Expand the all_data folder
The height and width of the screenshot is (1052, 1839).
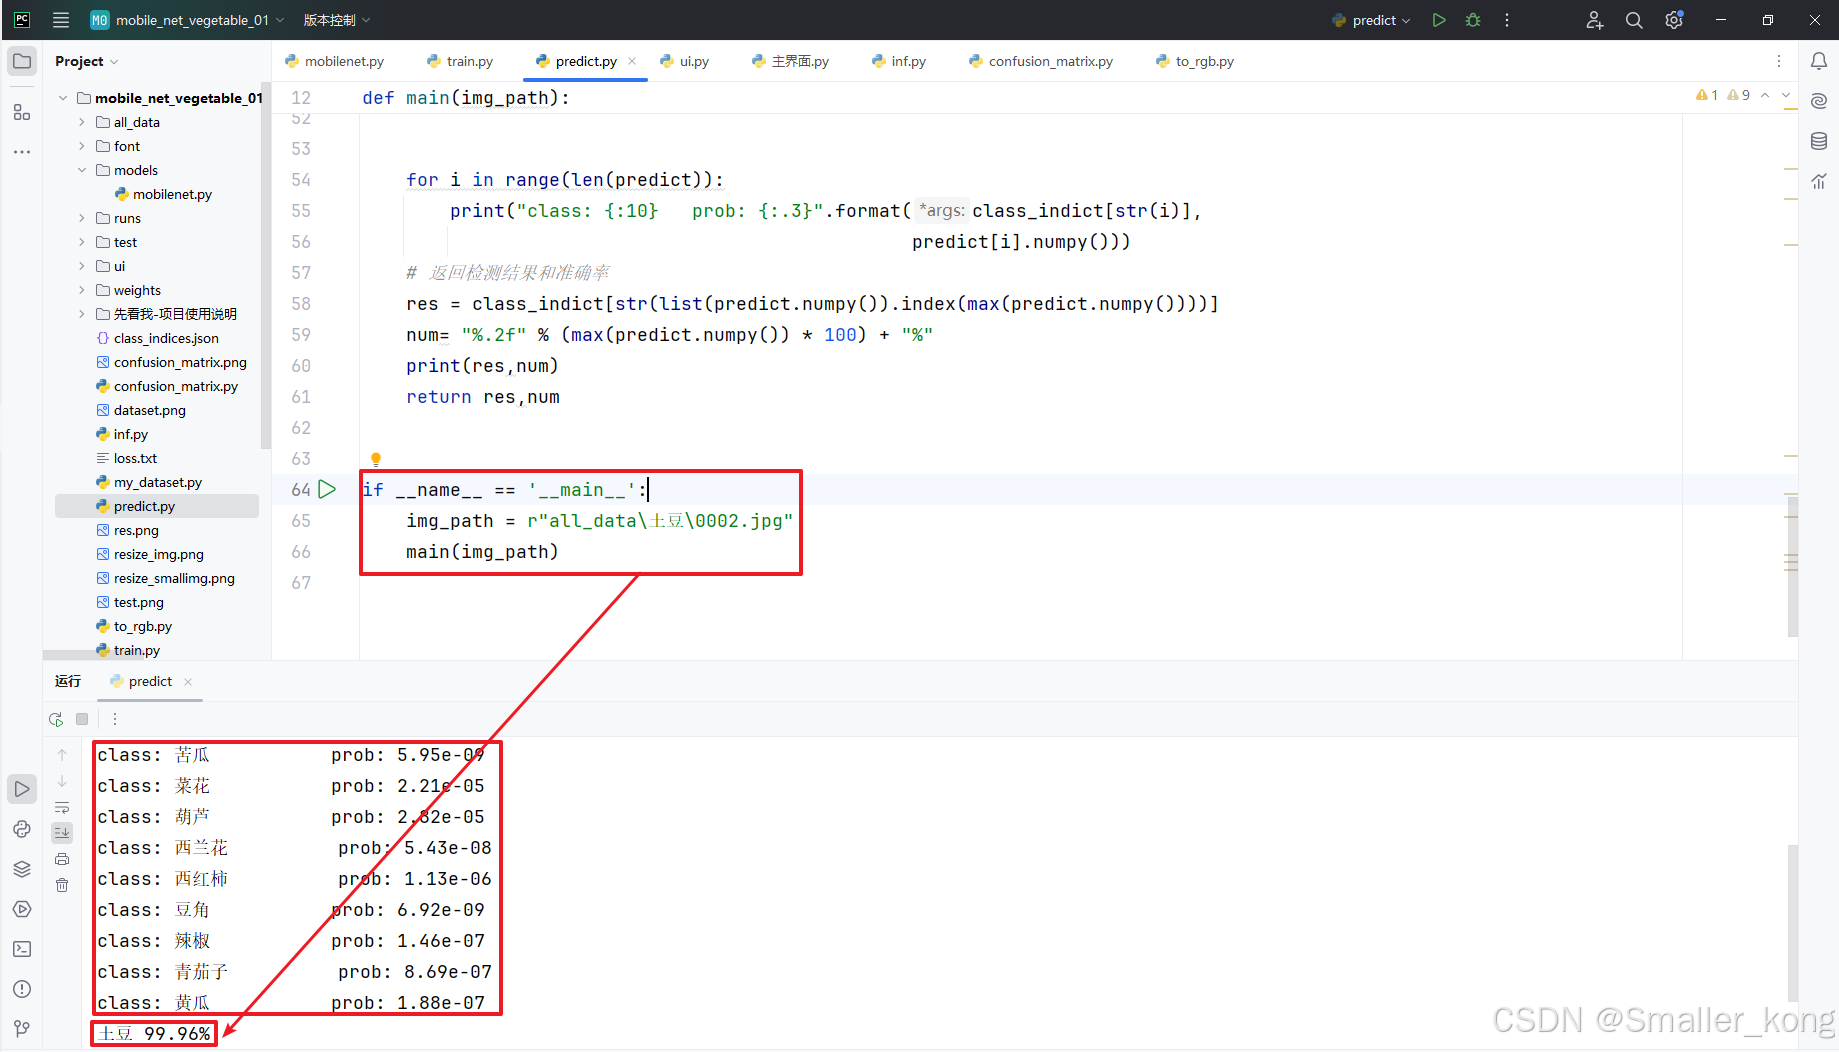click(82, 122)
